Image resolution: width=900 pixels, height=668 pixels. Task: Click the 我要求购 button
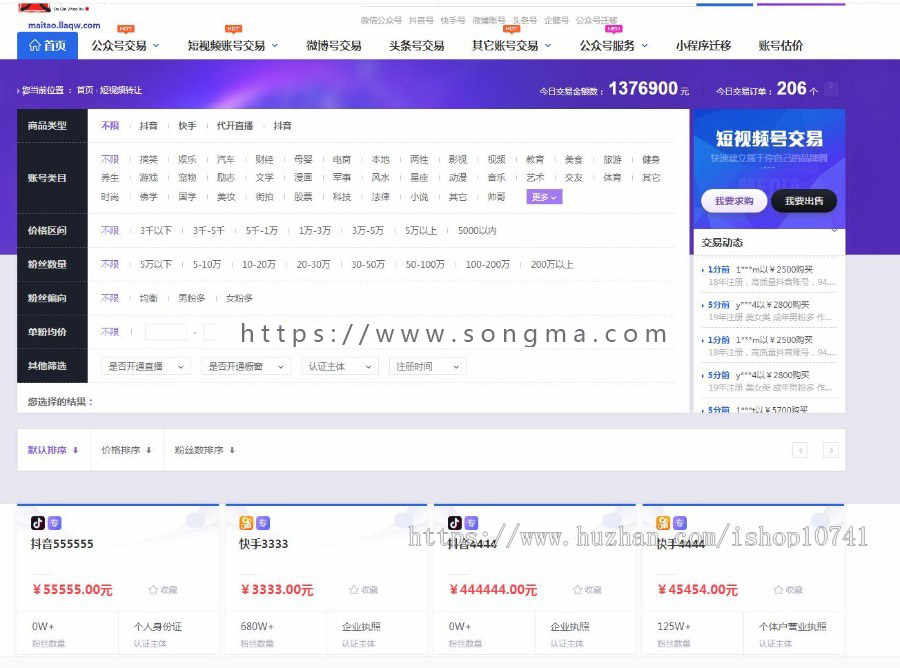pos(734,201)
